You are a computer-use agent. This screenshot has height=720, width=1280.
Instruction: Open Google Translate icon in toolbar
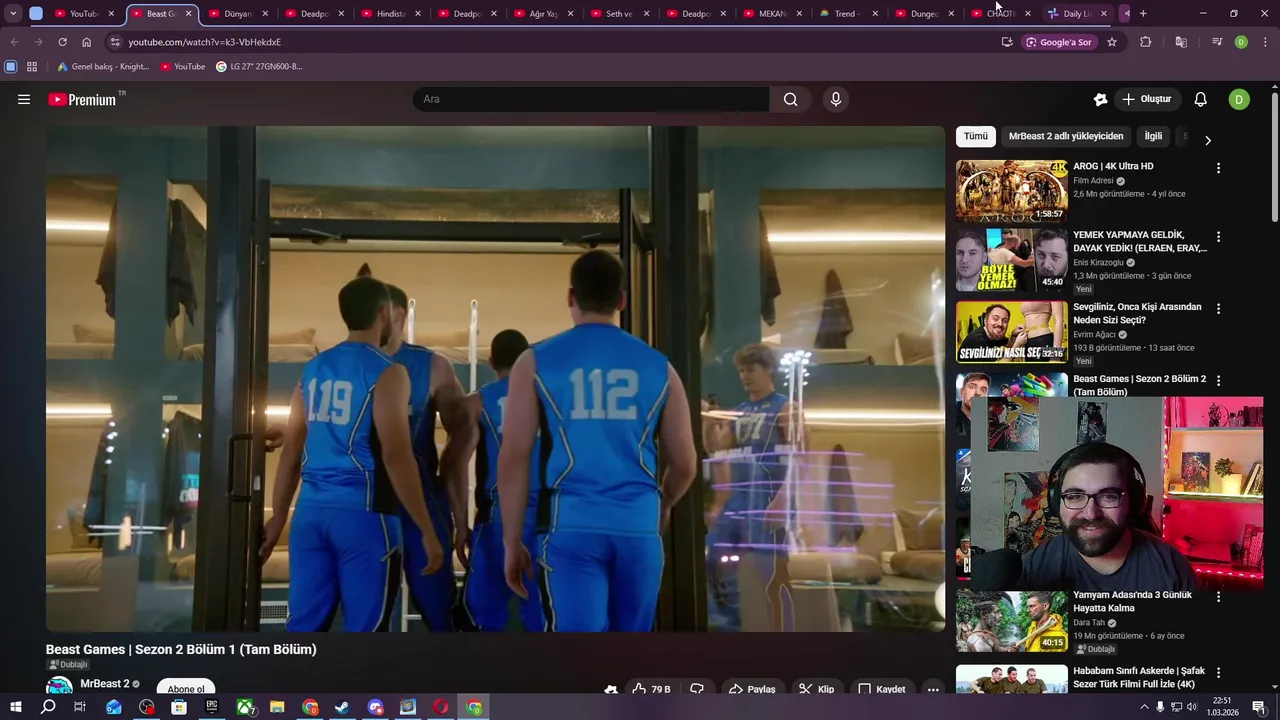coord(1181,42)
